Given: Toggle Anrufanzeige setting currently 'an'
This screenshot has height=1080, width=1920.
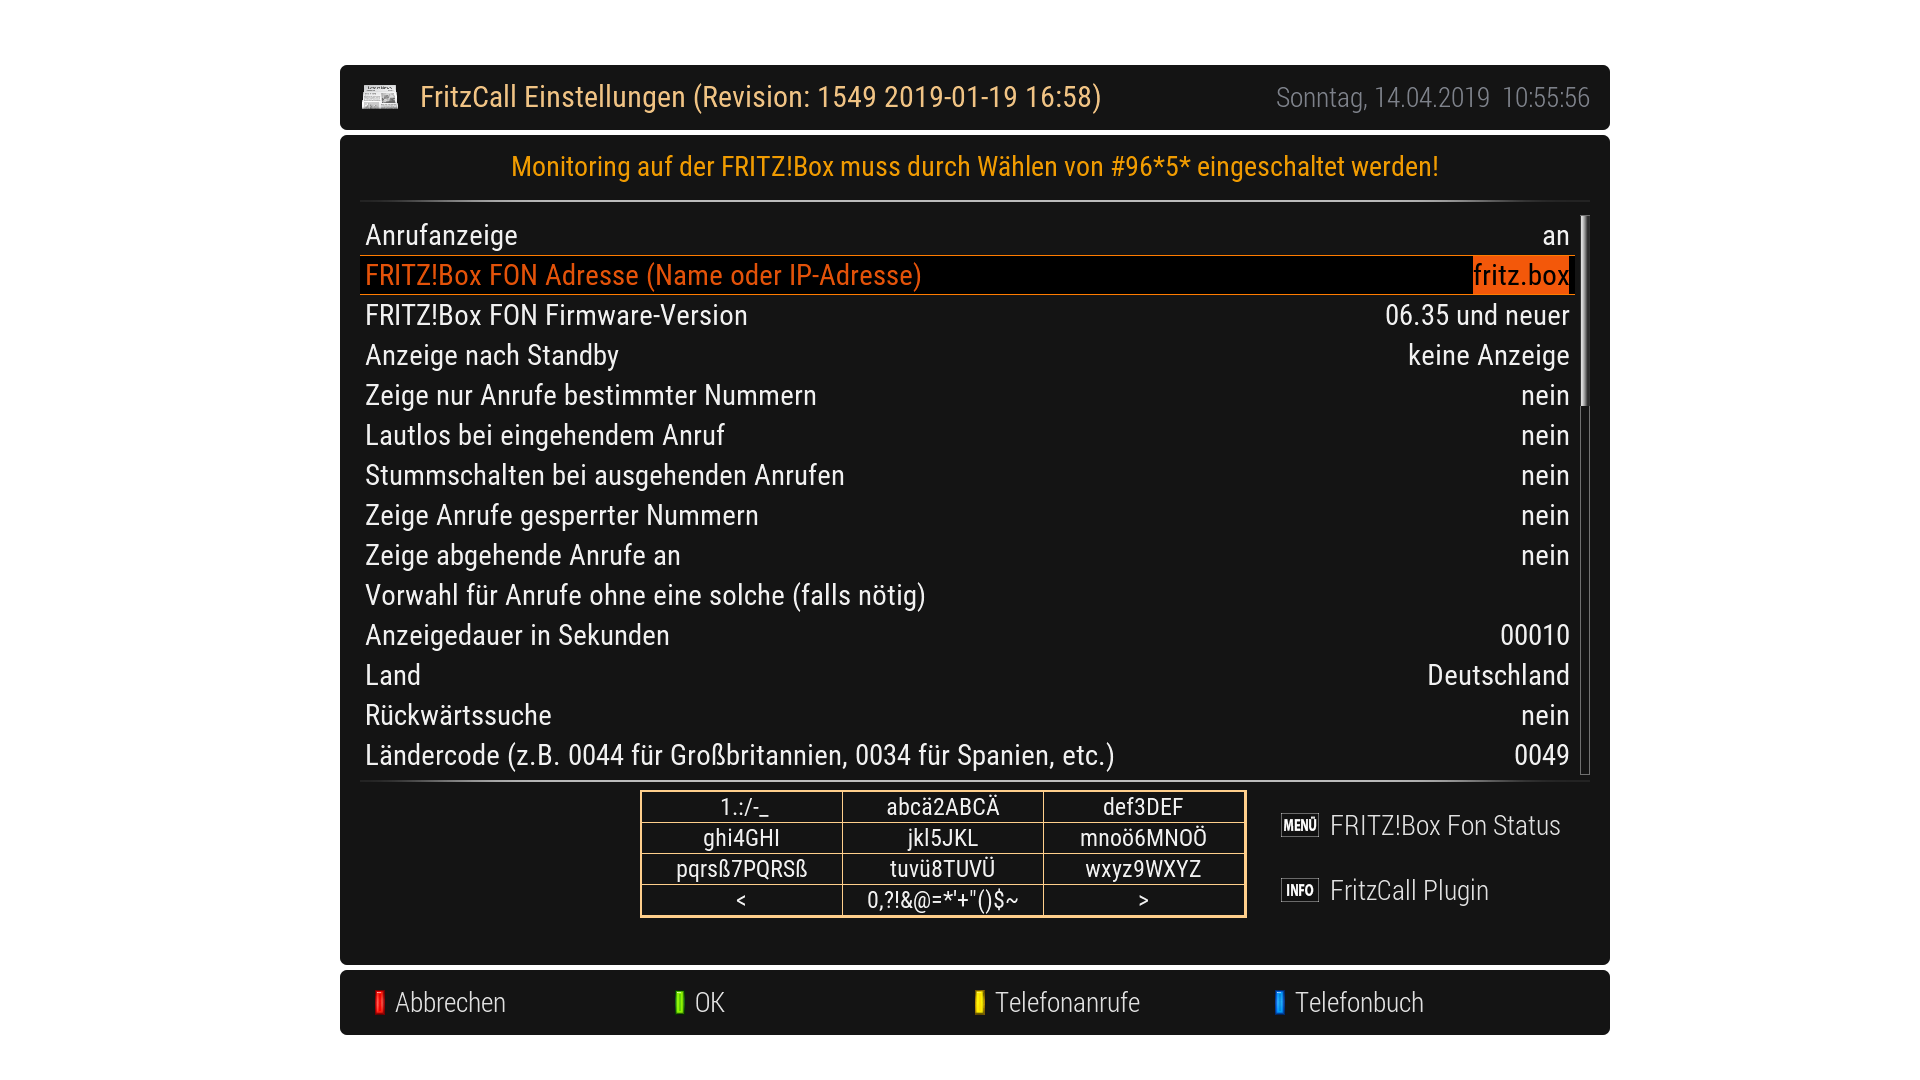Looking at the screenshot, I should [1554, 236].
